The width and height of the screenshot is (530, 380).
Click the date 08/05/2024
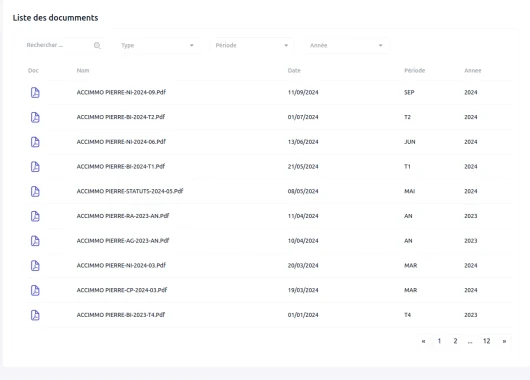point(303,191)
